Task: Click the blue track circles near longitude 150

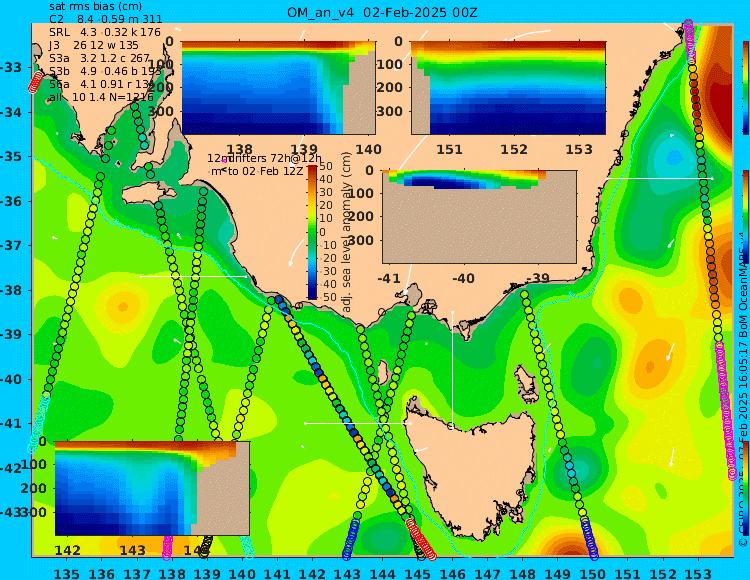Action: tap(590, 538)
